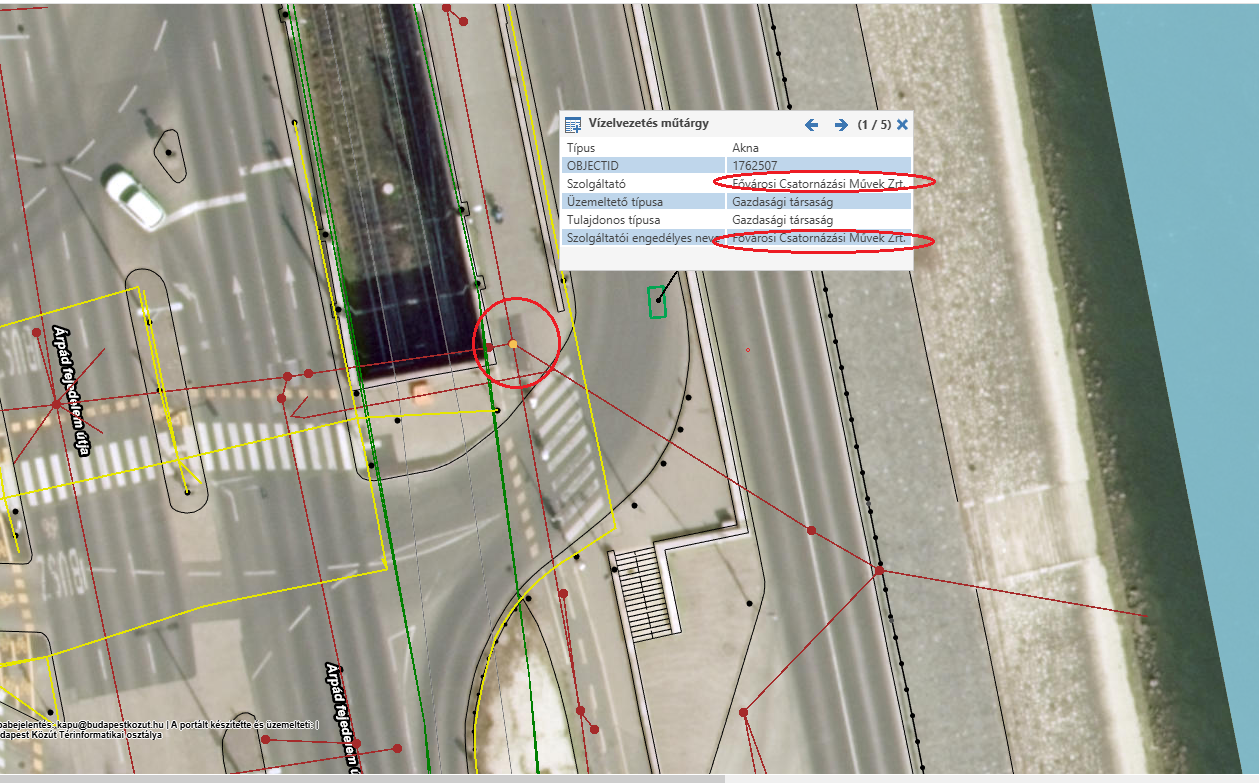
Task: Click the green rectangle marker on the map
Action: point(657,302)
